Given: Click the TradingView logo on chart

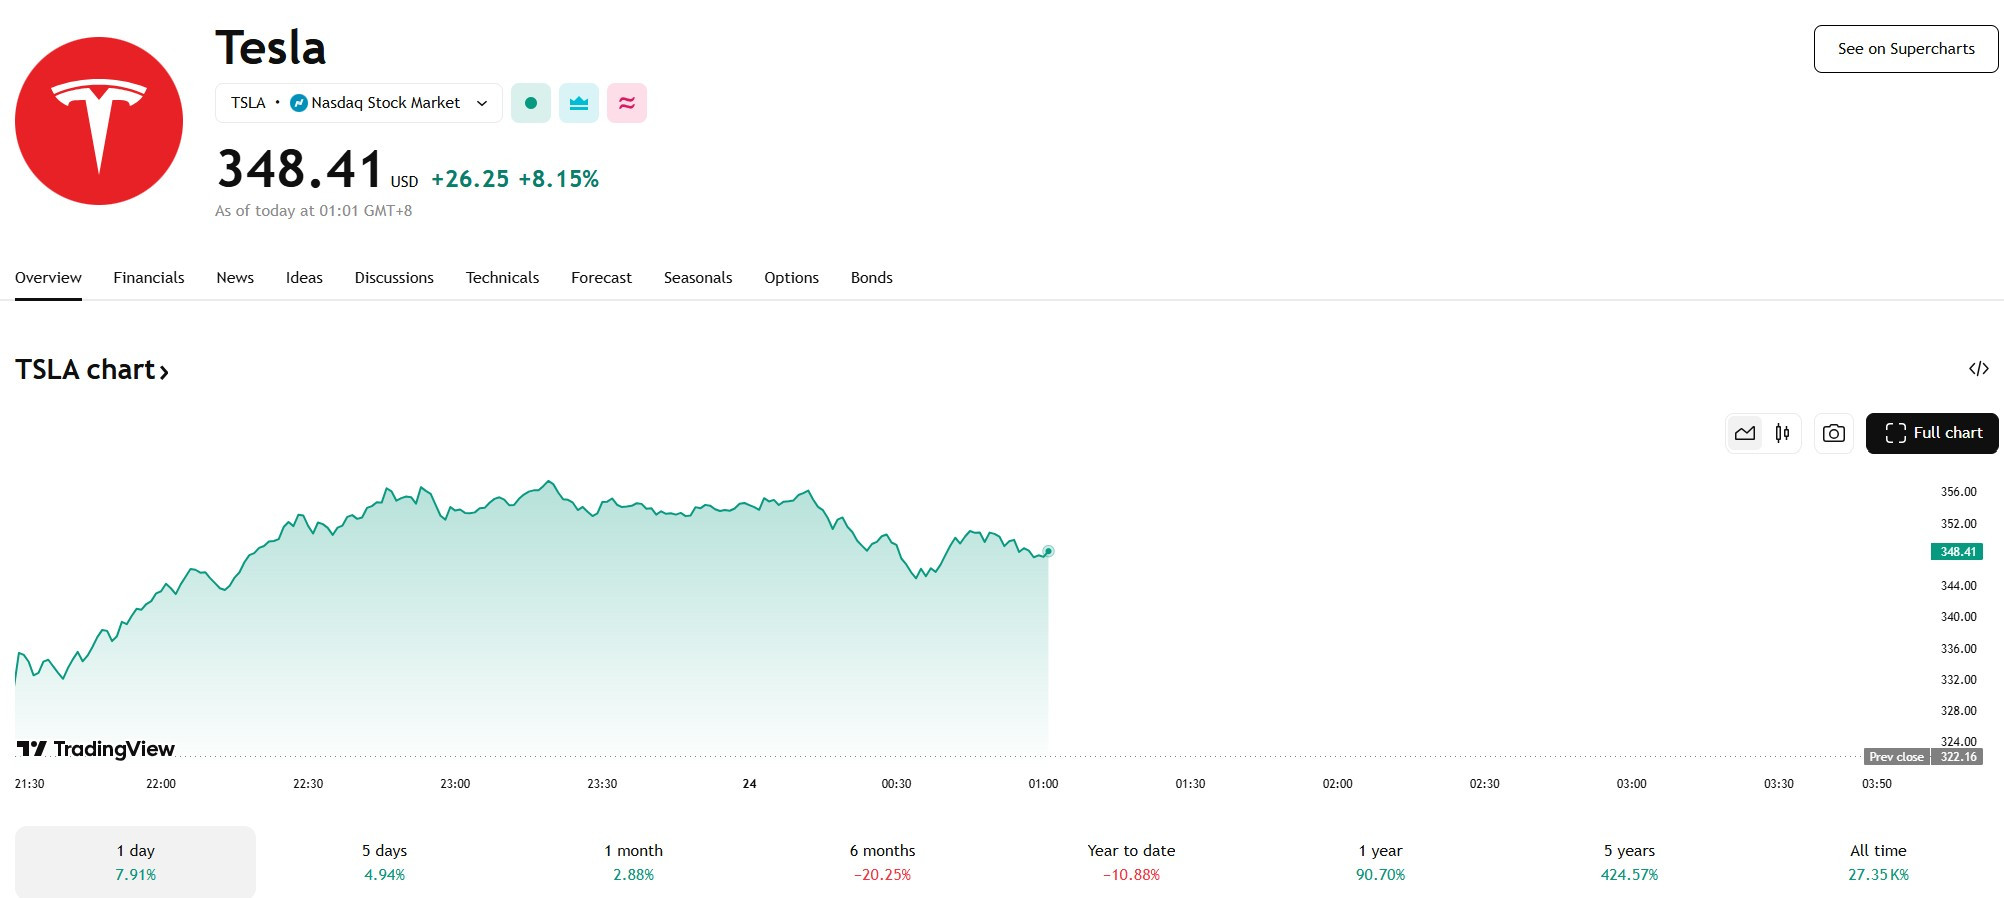Looking at the screenshot, I should [96, 749].
